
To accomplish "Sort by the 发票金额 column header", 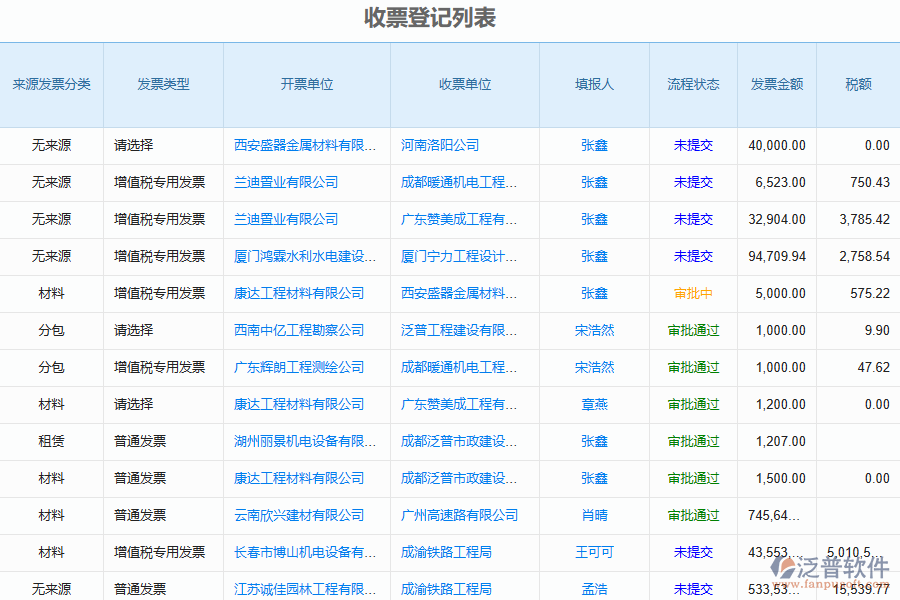I will (x=776, y=85).
